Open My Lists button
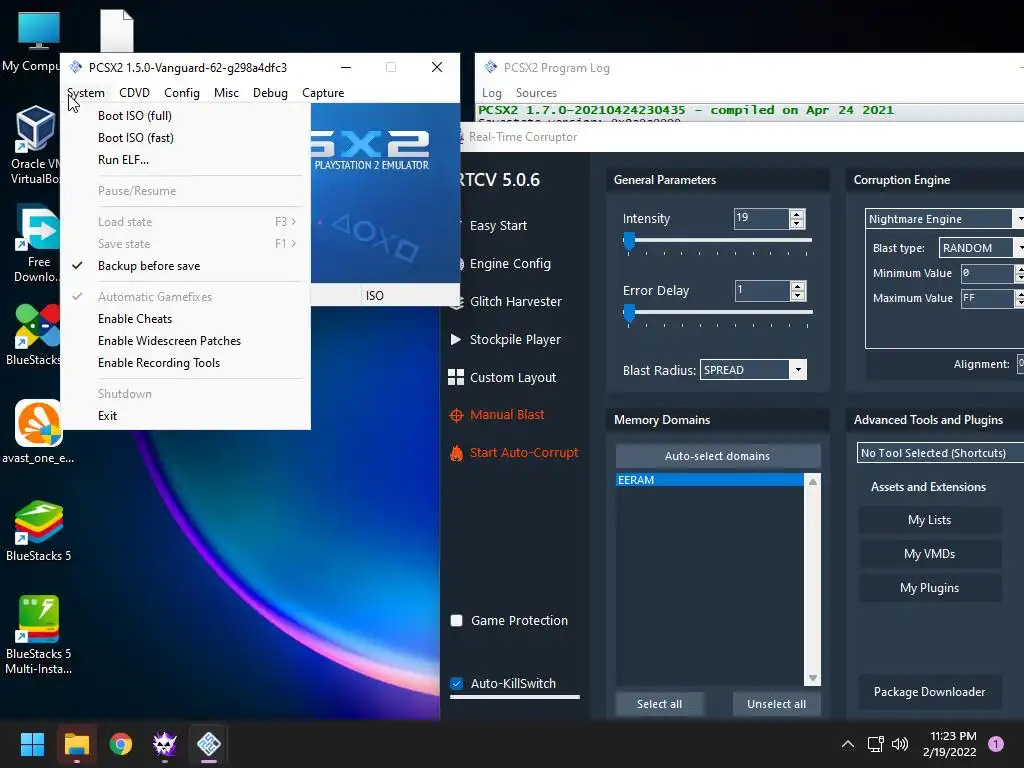This screenshot has width=1024, height=768. pyautogui.click(x=929, y=520)
